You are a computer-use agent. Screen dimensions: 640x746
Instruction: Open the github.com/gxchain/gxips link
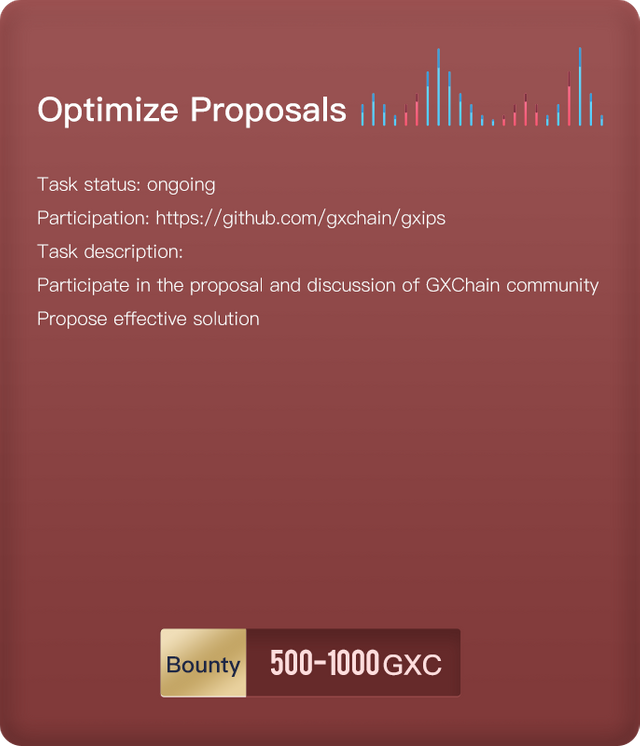[x=300, y=218]
